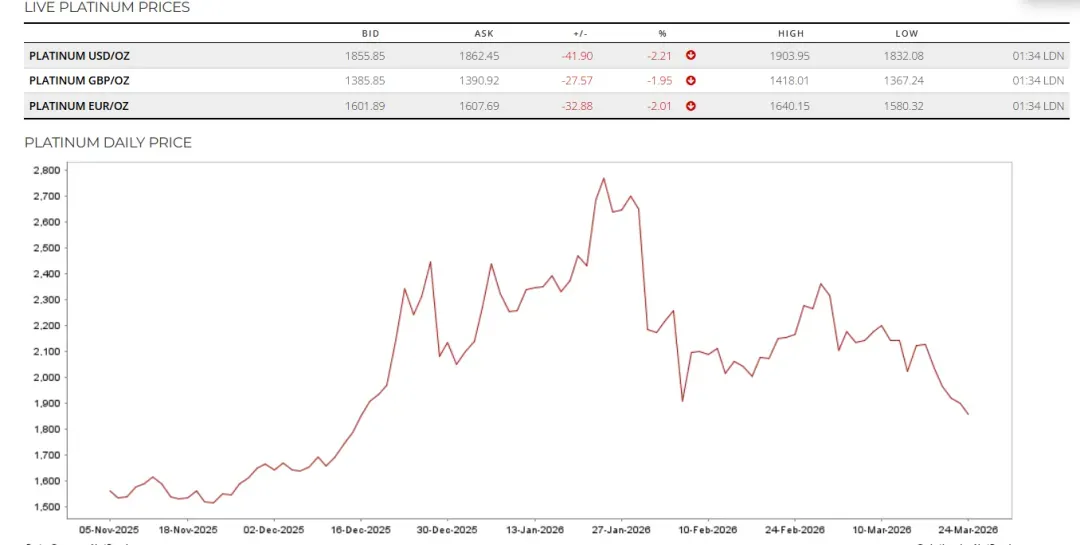Click the 05-Nov-2025 date label
Viewport: 1080px width, 545px height.
110,530
